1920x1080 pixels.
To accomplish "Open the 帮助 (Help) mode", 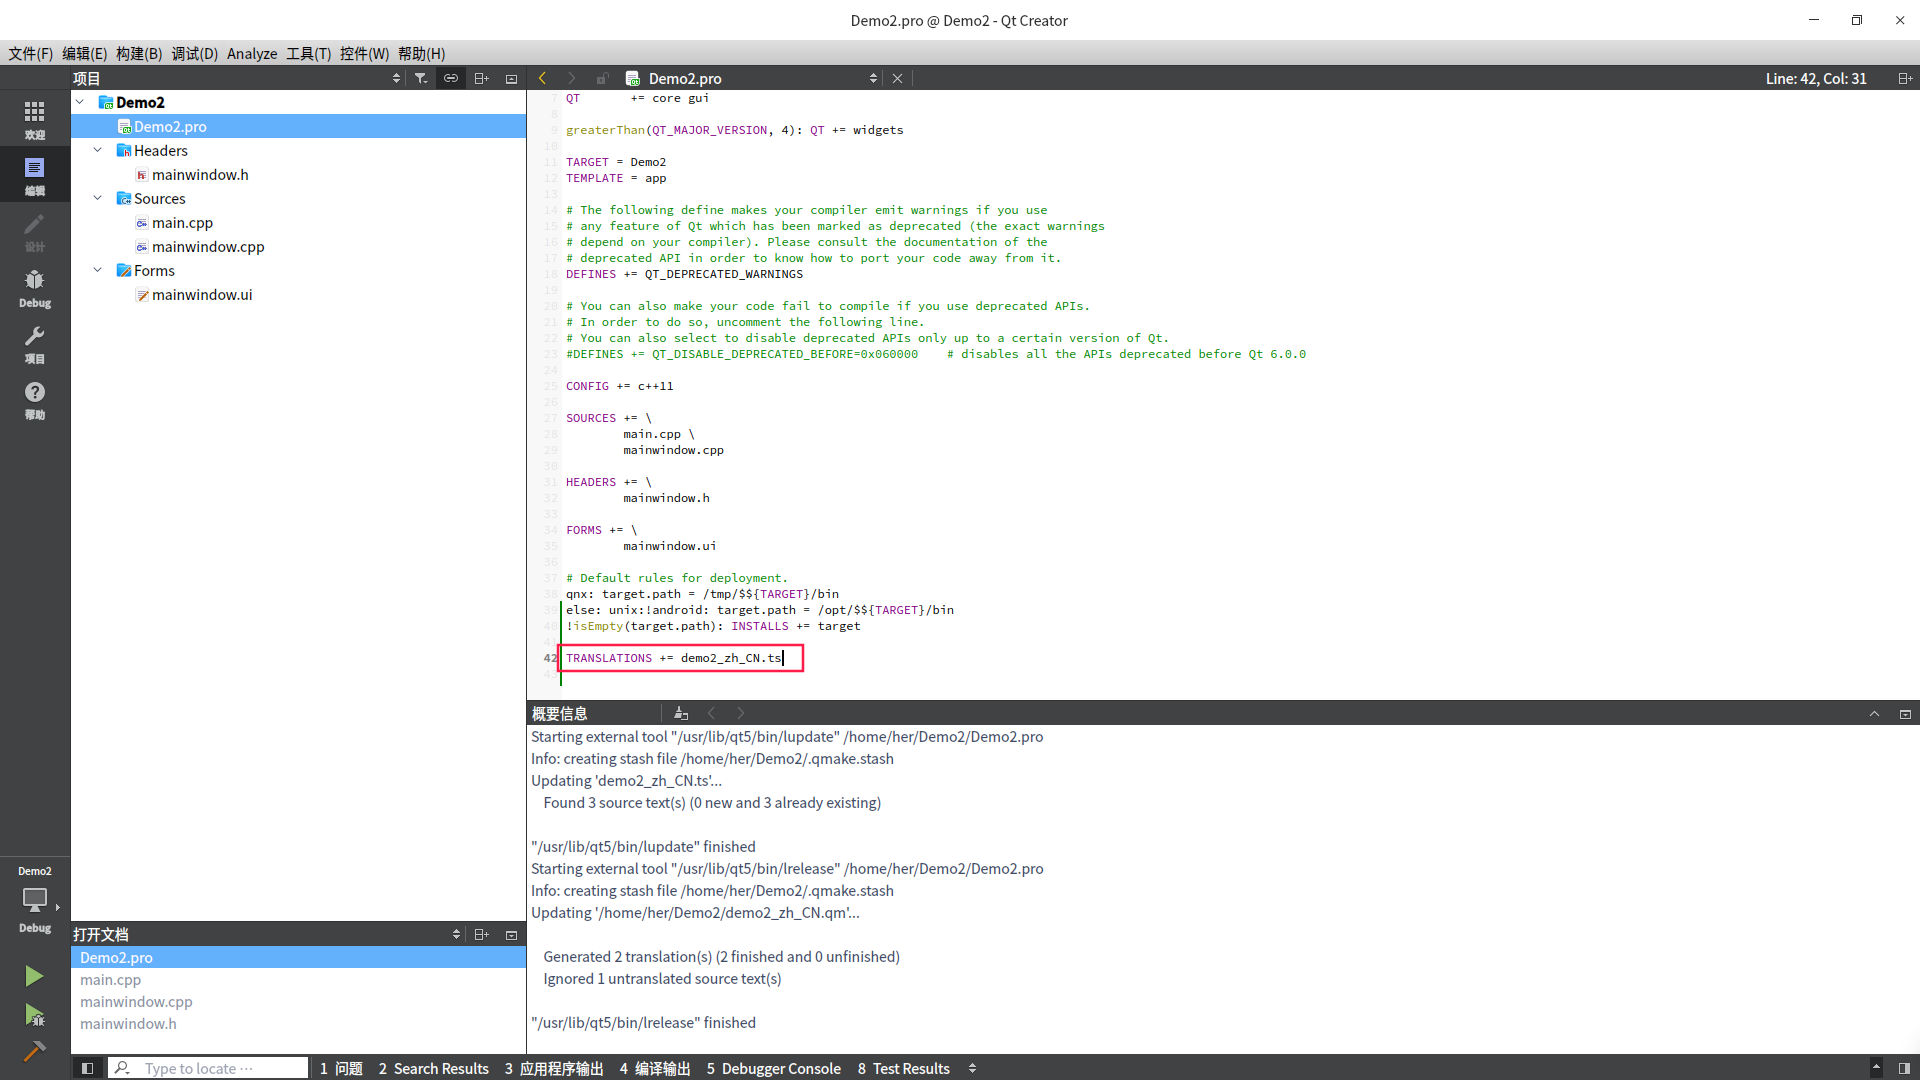I will 35,399.
